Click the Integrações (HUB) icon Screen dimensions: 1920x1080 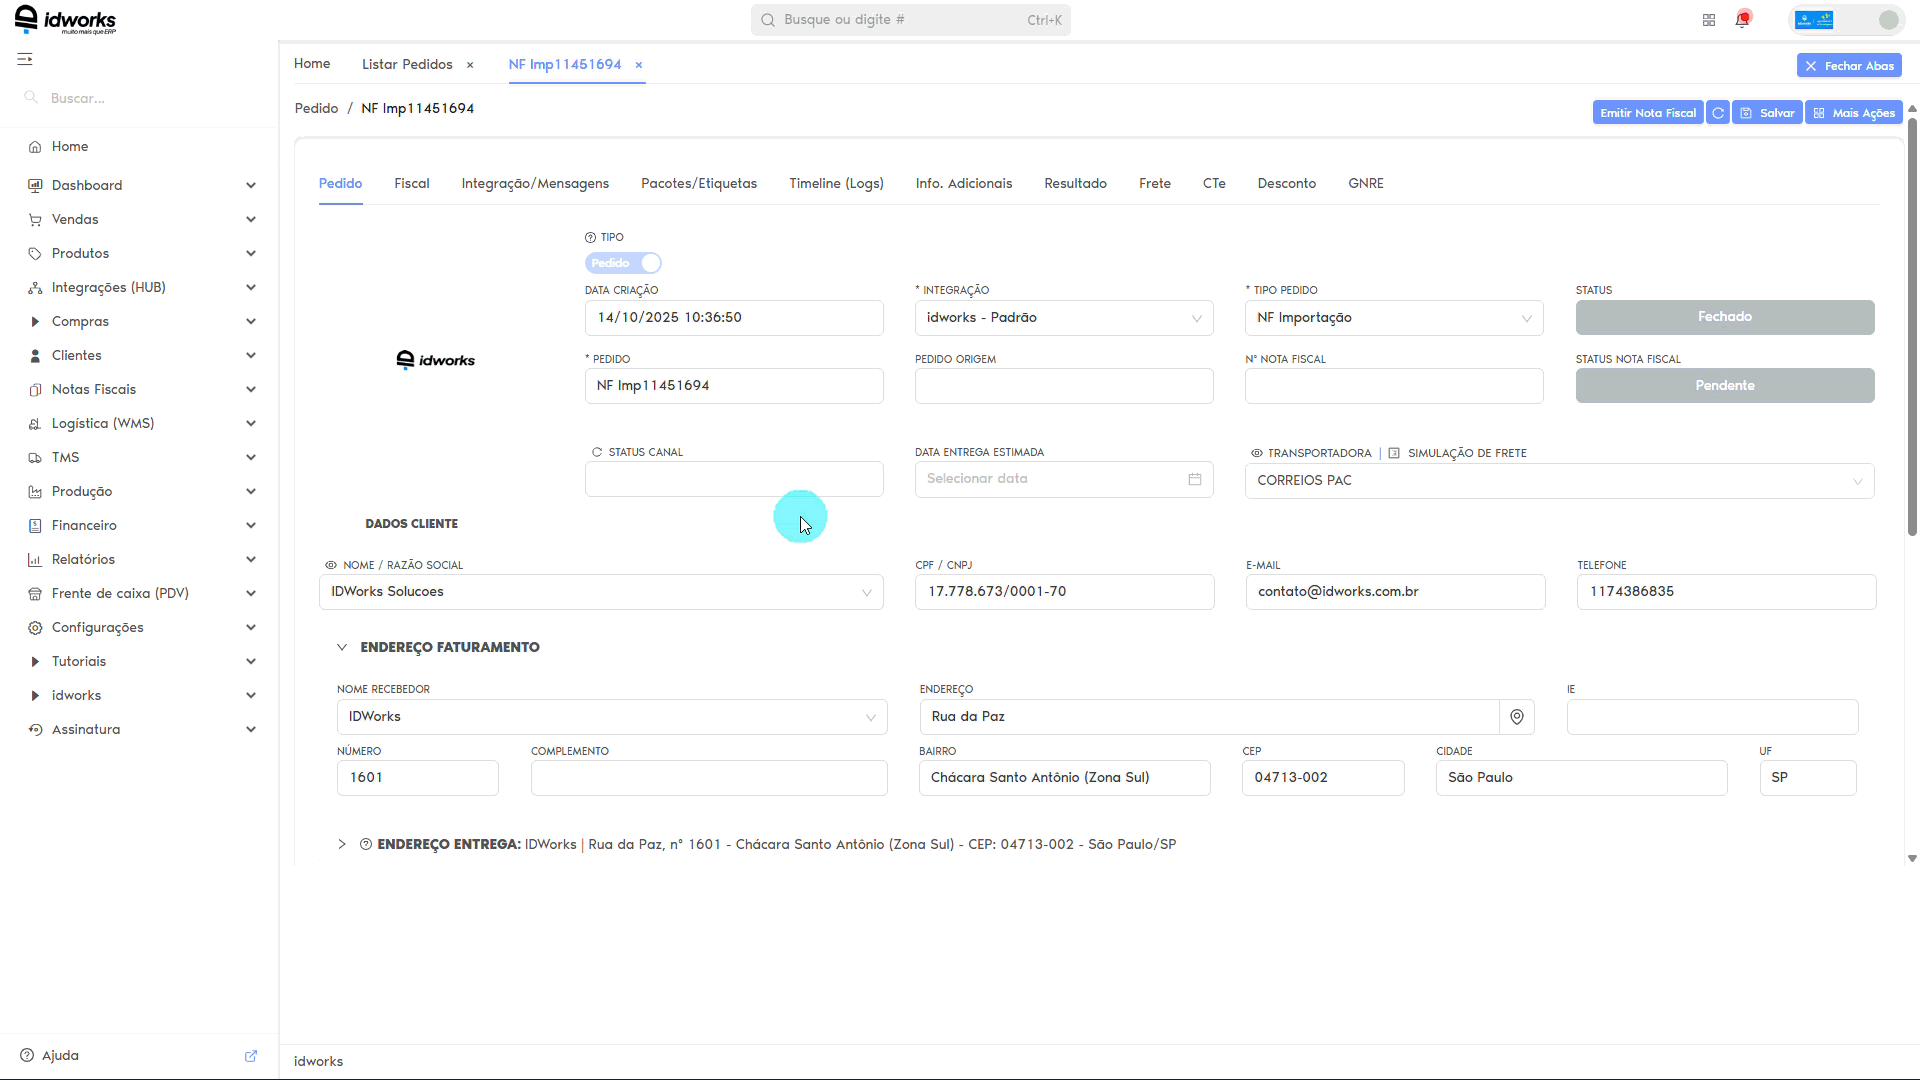[35, 288]
